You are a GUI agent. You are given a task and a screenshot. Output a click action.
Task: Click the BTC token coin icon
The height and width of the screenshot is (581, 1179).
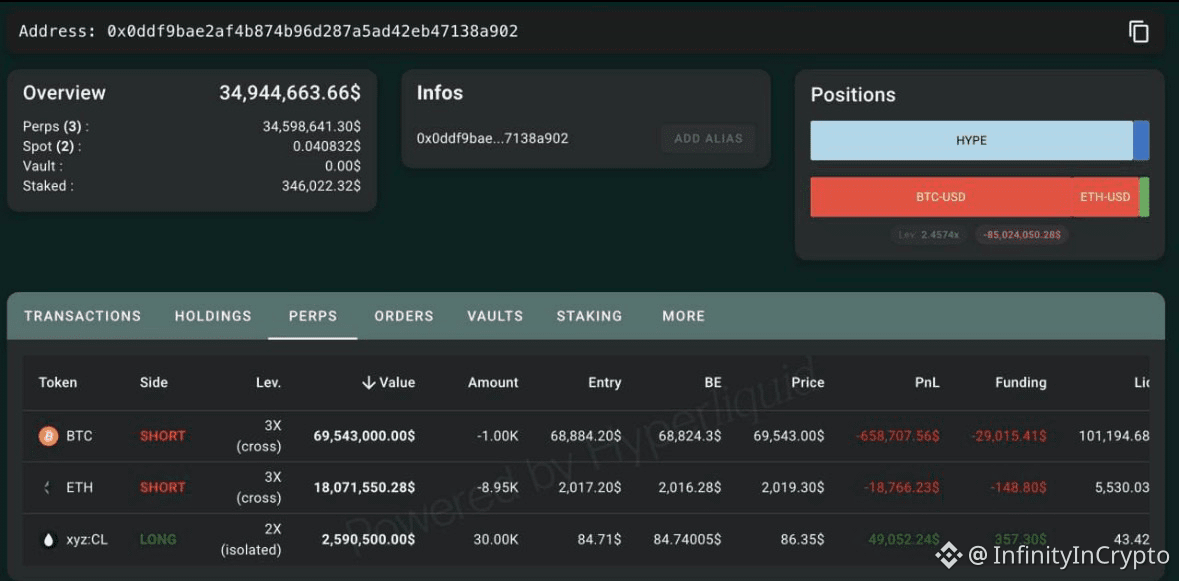[x=48, y=436]
